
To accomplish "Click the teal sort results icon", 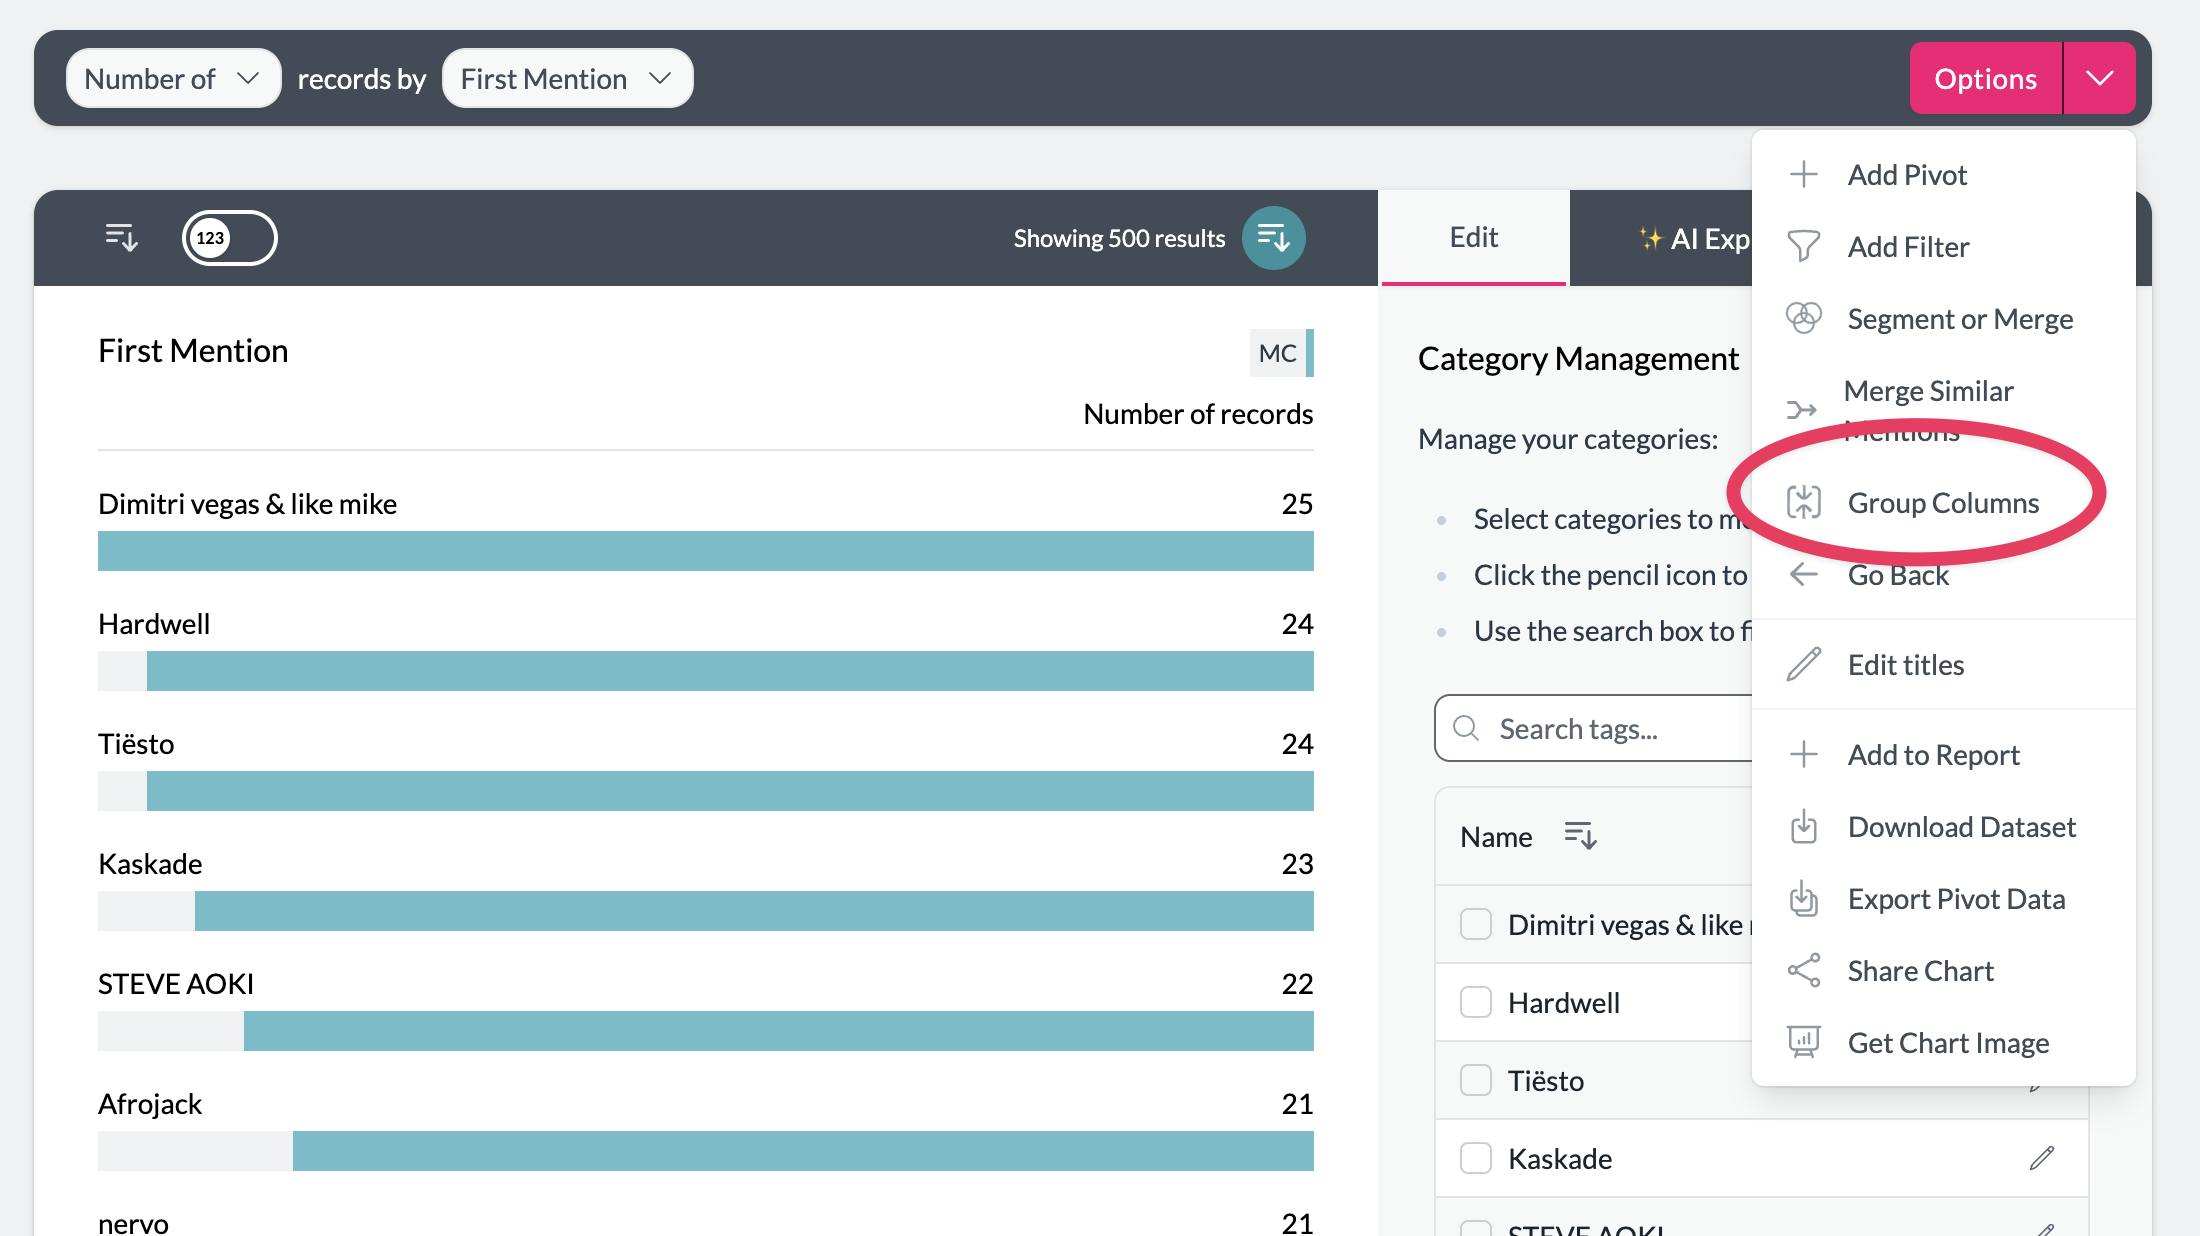I will pos(1273,238).
